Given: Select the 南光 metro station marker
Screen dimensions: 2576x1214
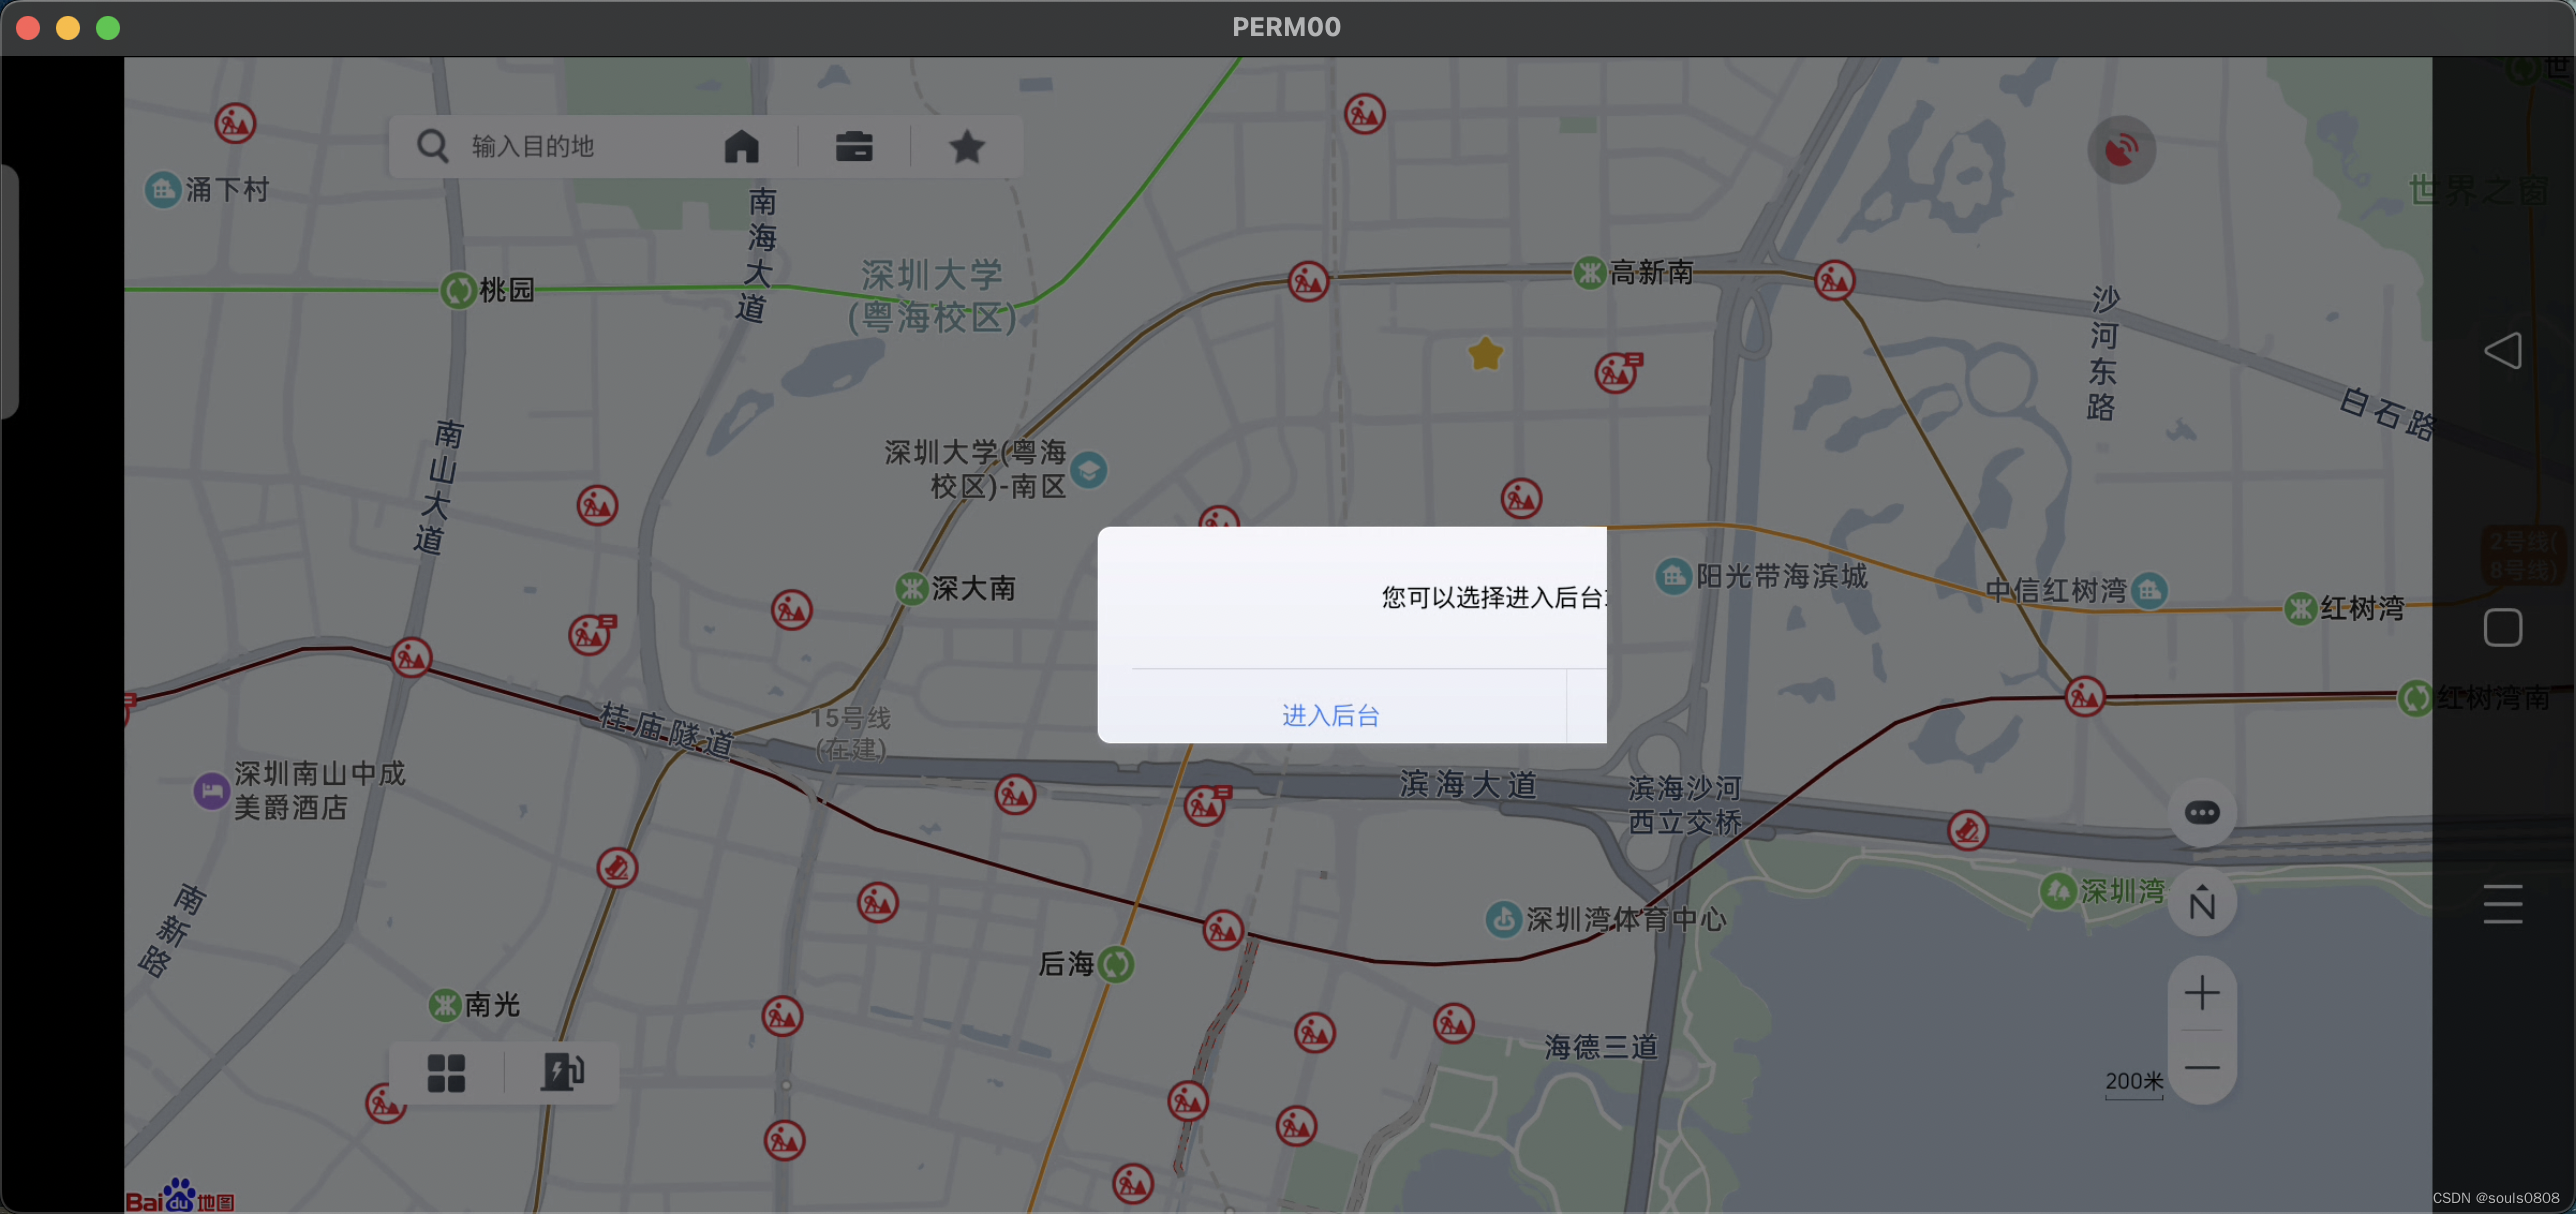Looking at the screenshot, I should point(444,1005).
